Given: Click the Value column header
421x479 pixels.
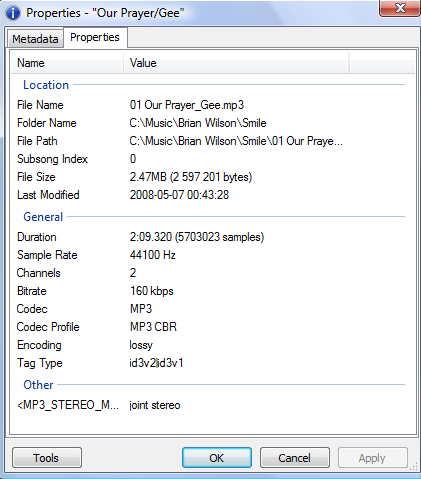Looking at the screenshot, I should pyautogui.click(x=236, y=63).
